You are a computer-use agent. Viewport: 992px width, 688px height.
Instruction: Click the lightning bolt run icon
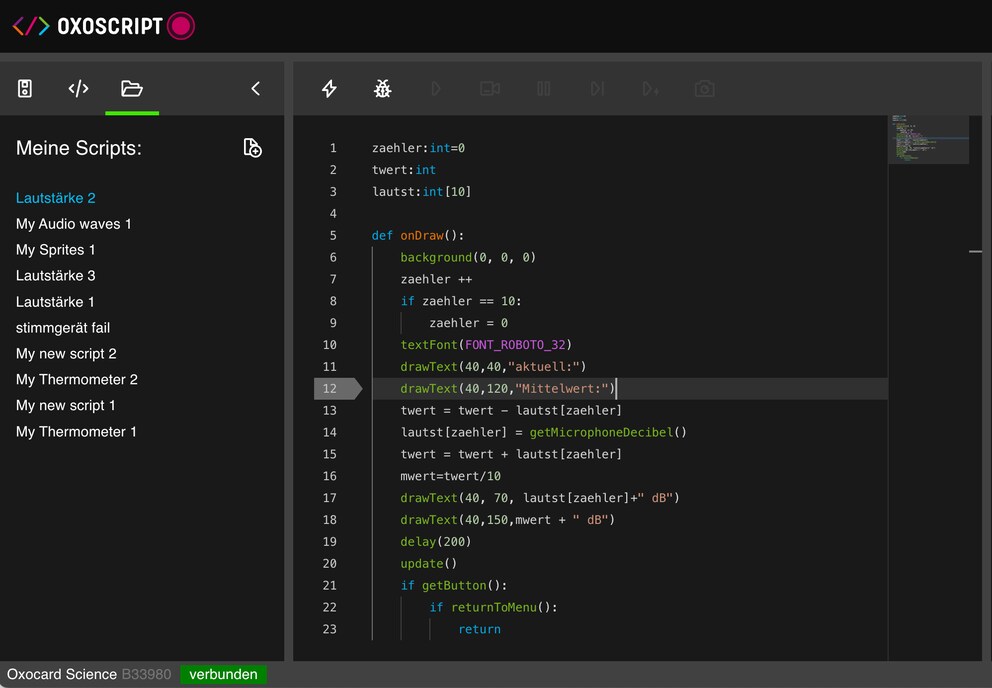point(329,89)
